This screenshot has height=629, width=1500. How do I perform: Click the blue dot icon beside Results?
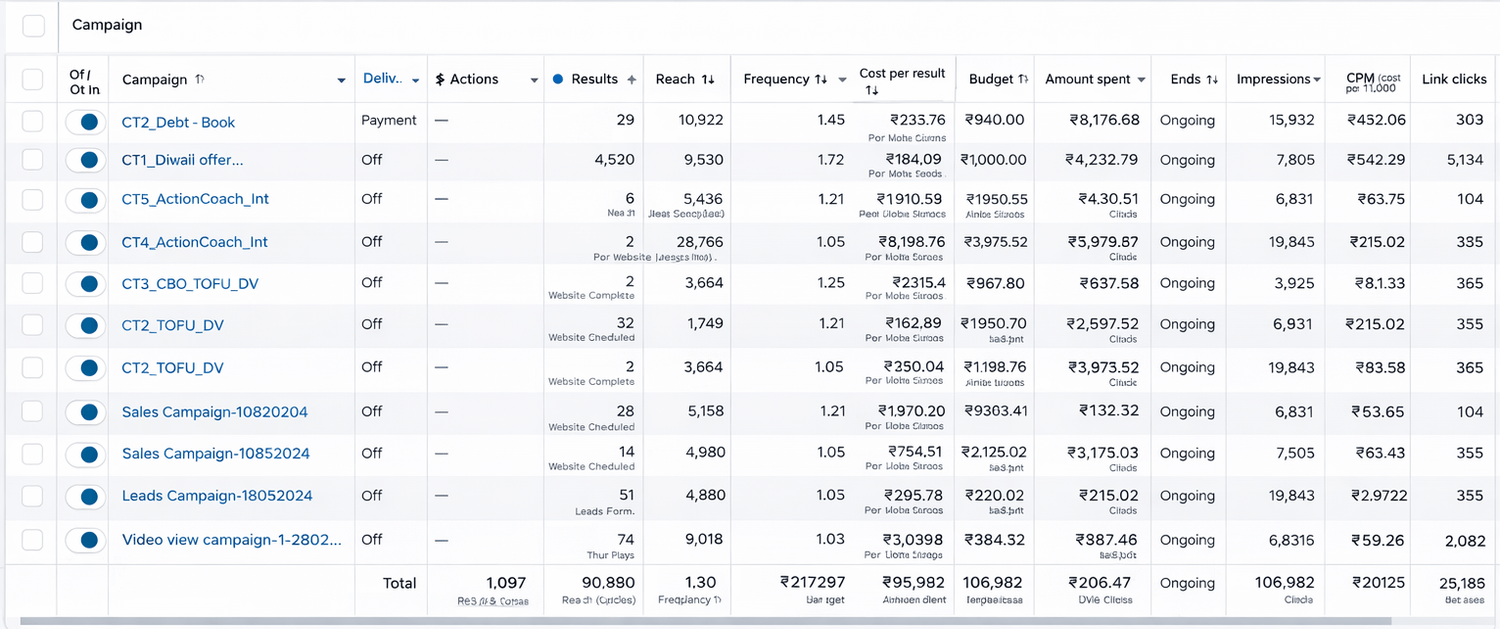click(x=558, y=79)
